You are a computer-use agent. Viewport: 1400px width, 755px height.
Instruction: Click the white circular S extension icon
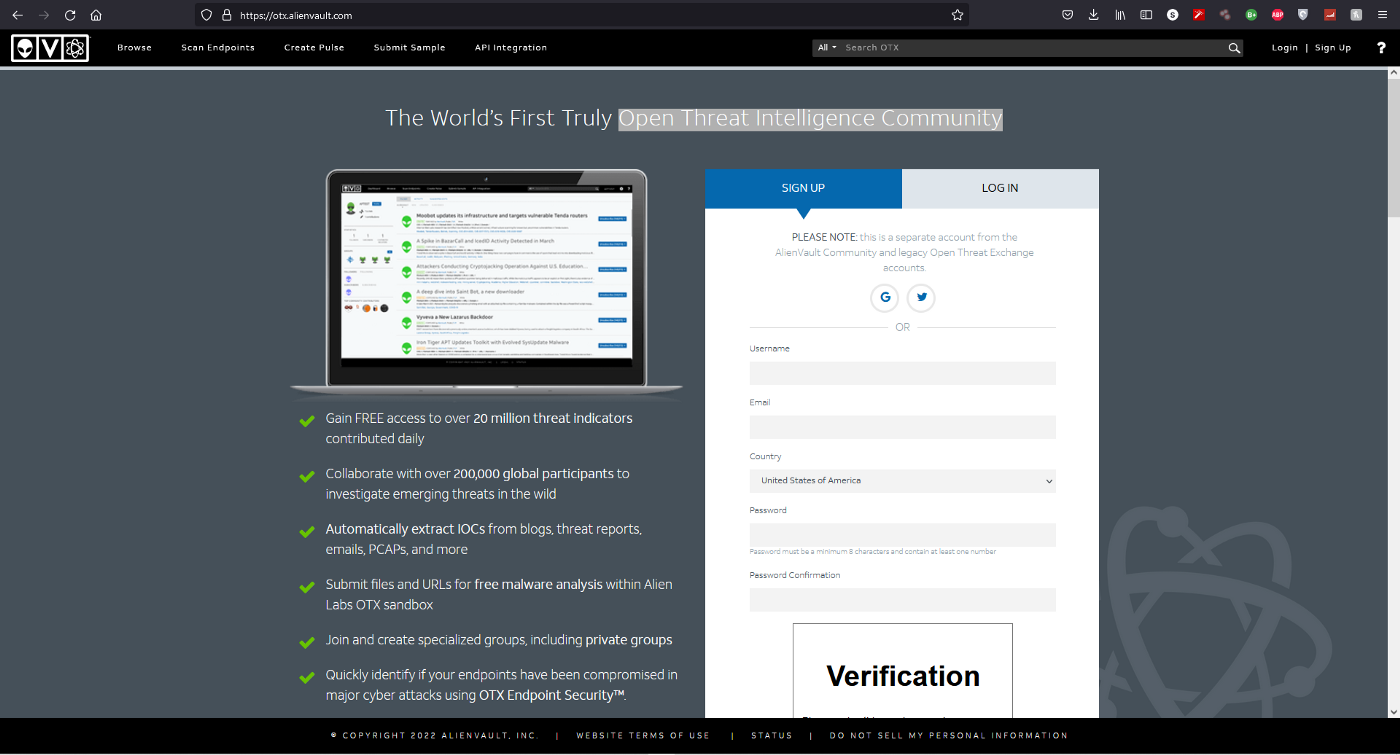[1172, 15]
